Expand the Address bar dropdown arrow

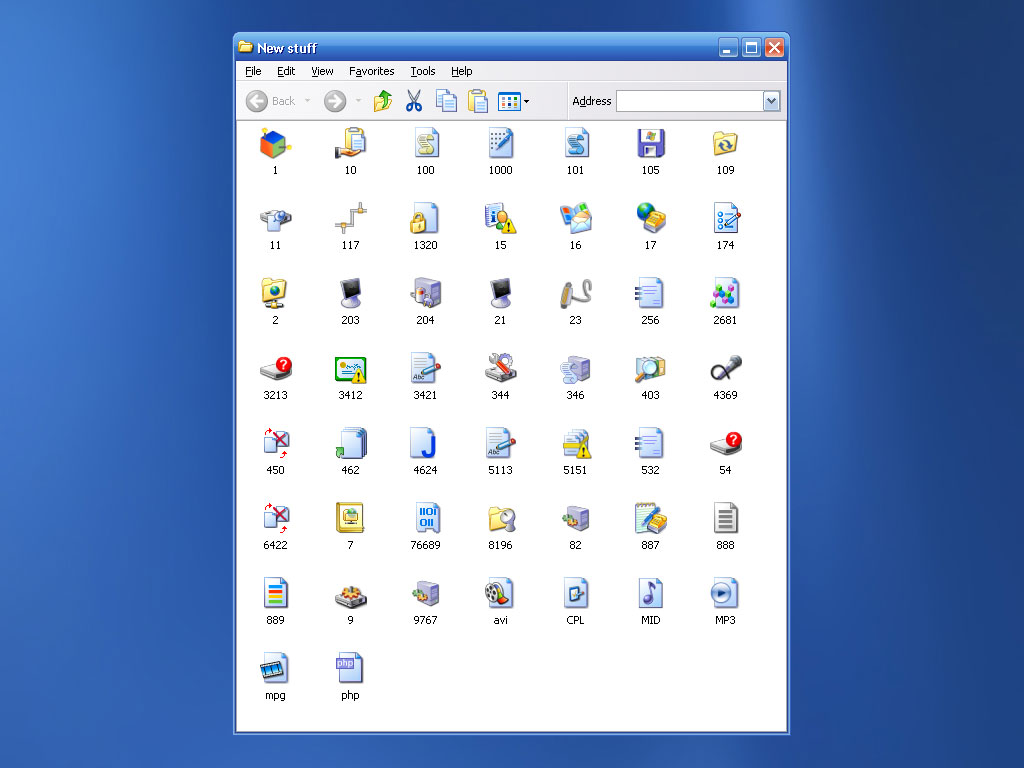pyautogui.click(x=771, y=101)
